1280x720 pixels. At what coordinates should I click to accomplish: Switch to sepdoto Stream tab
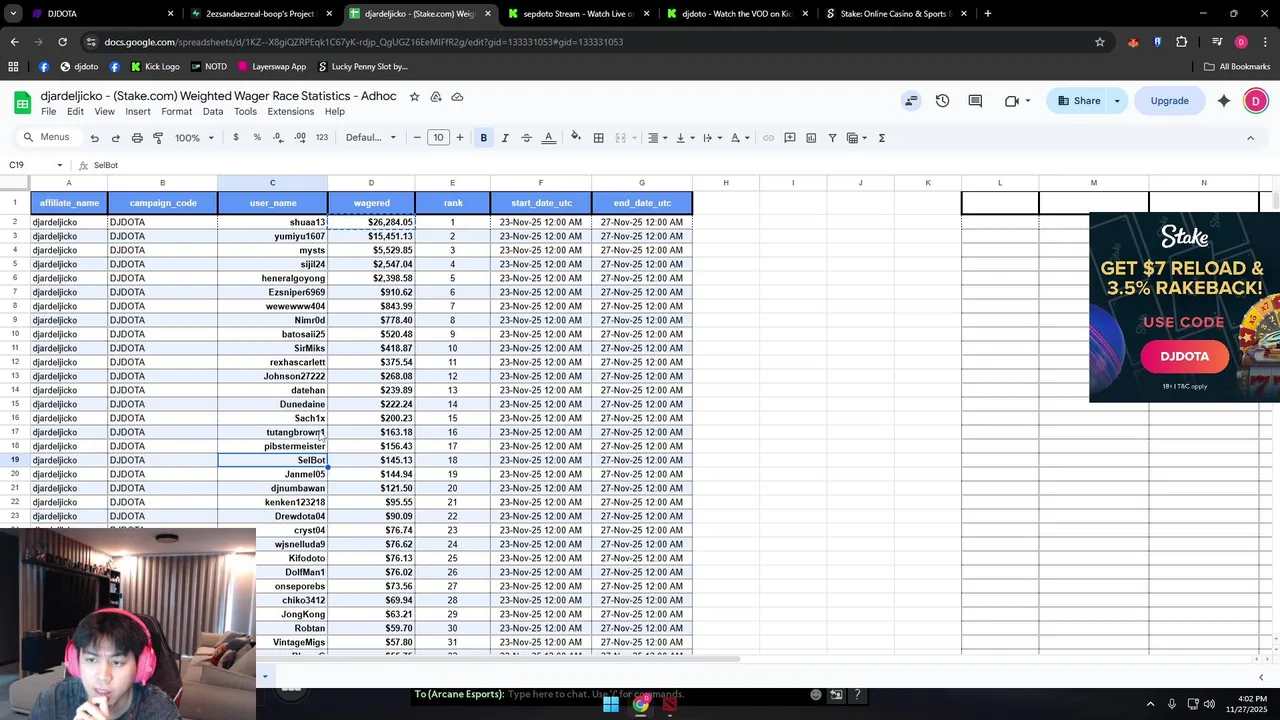tap(578, 14)
